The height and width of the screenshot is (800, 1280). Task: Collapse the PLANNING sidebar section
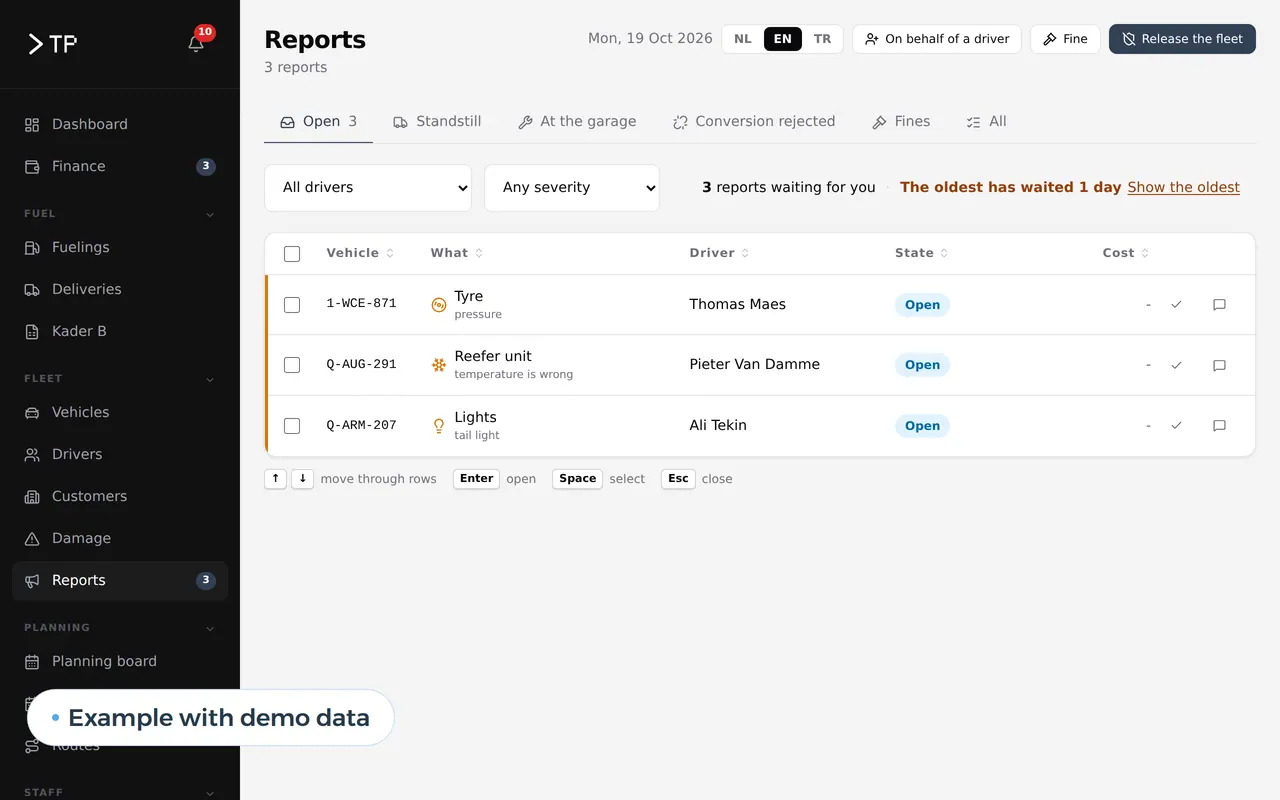[x=210, y=628]
